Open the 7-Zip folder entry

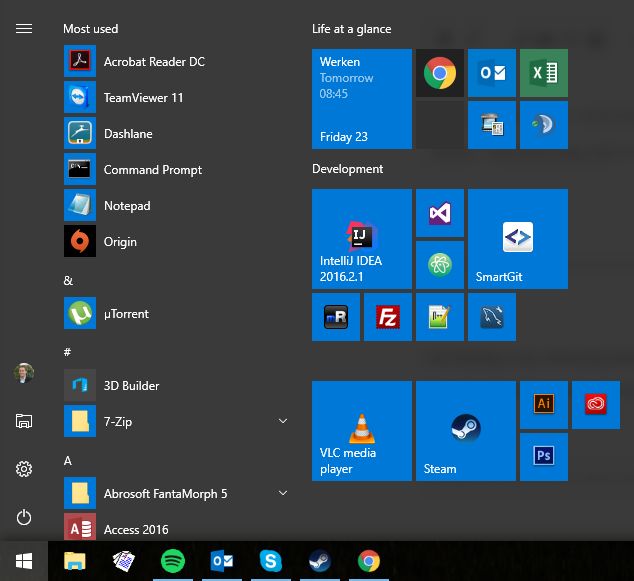(x=176, y=421)
